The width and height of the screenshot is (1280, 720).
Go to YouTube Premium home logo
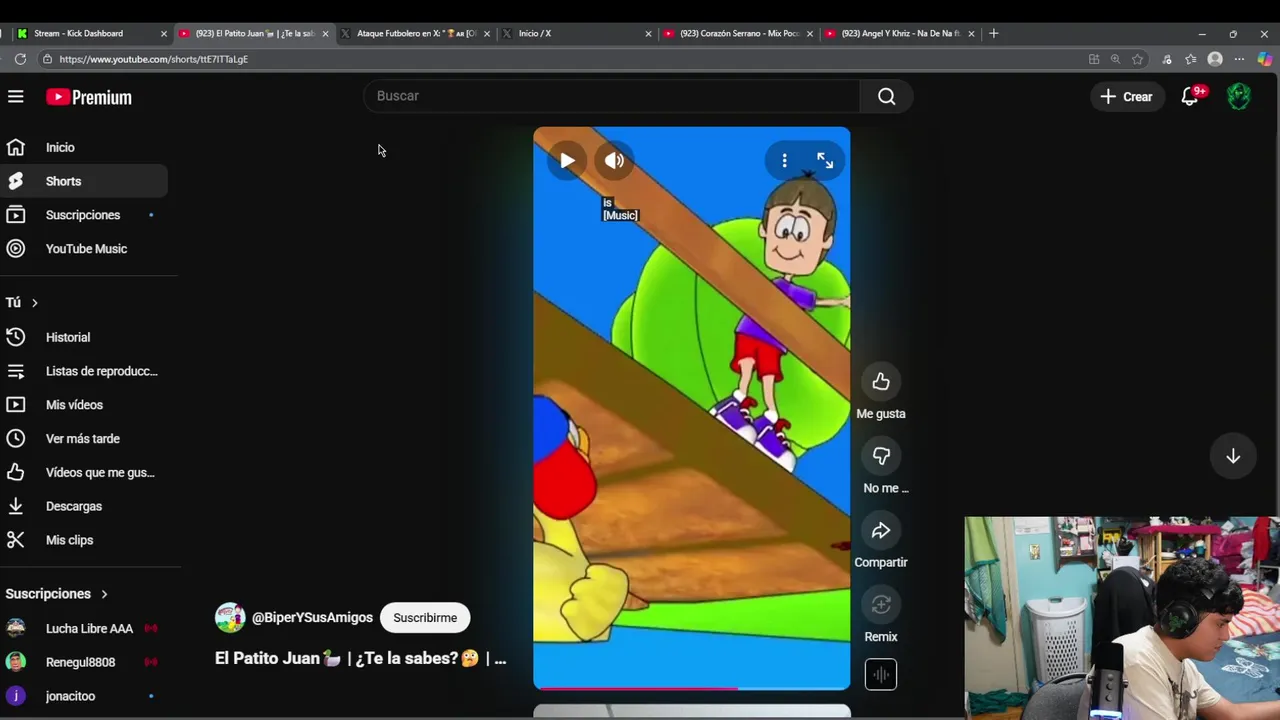click(89, 97)
